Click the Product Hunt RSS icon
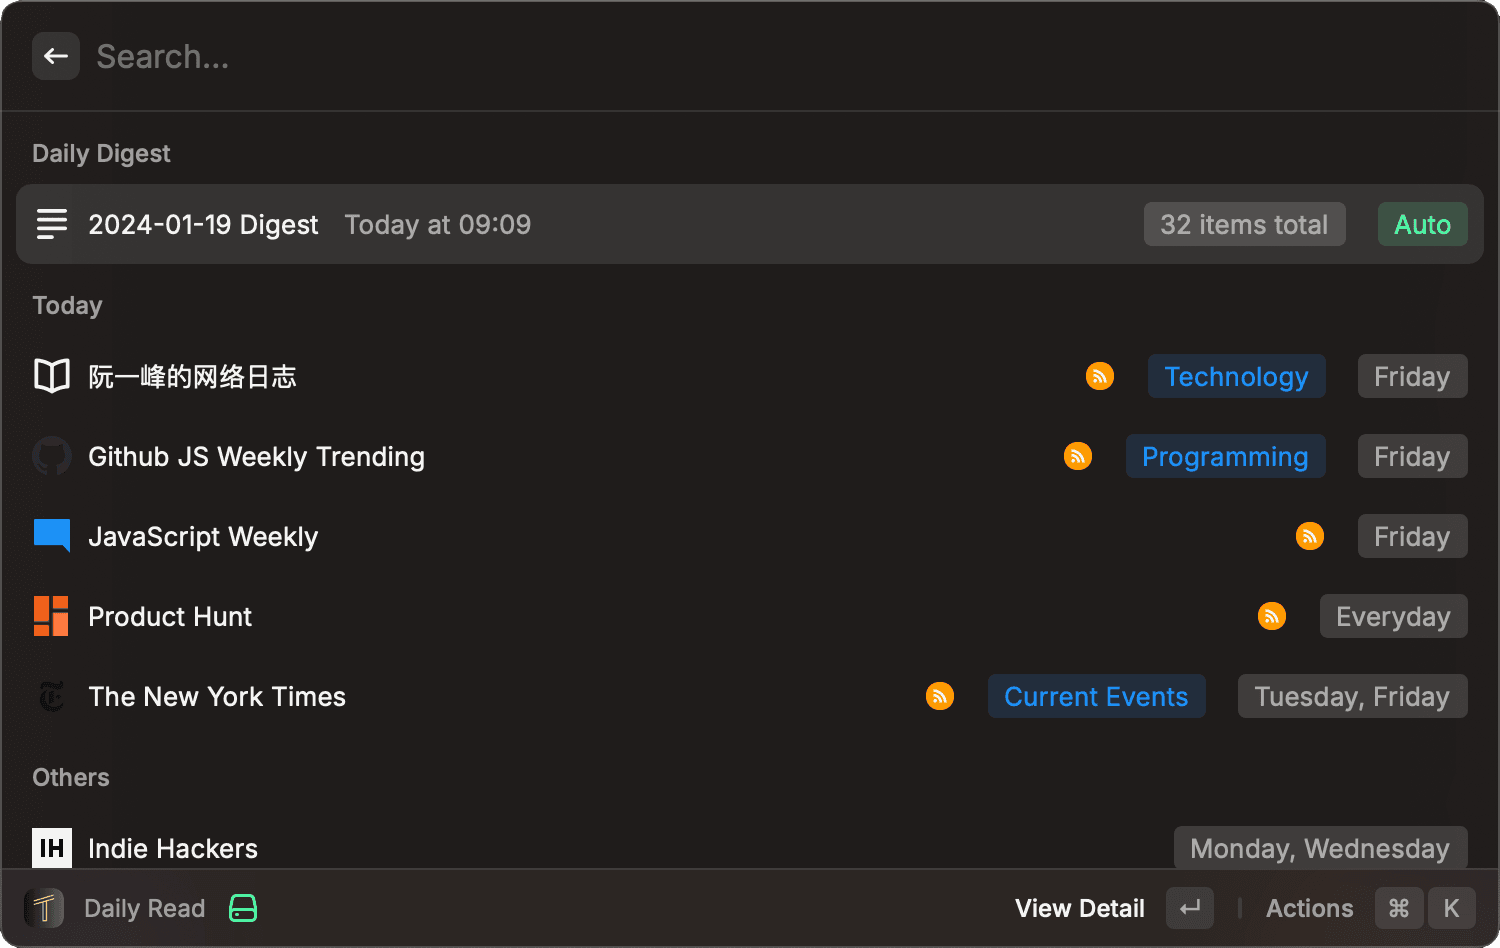 tap(1272, 616)
